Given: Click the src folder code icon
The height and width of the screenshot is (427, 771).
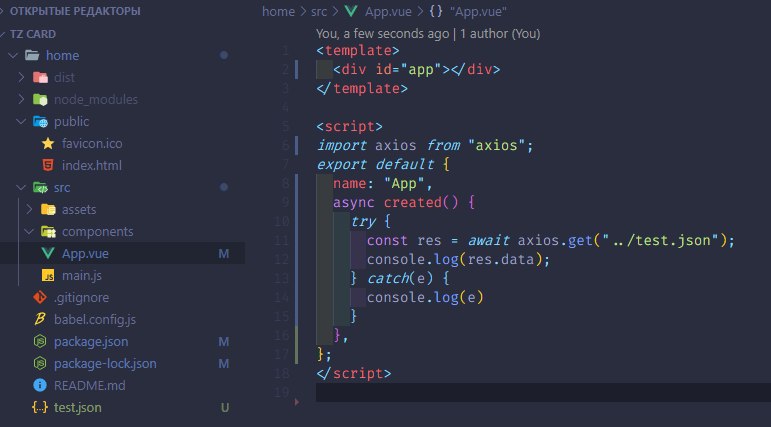Looking at the screenshot, I should point(40,187).
